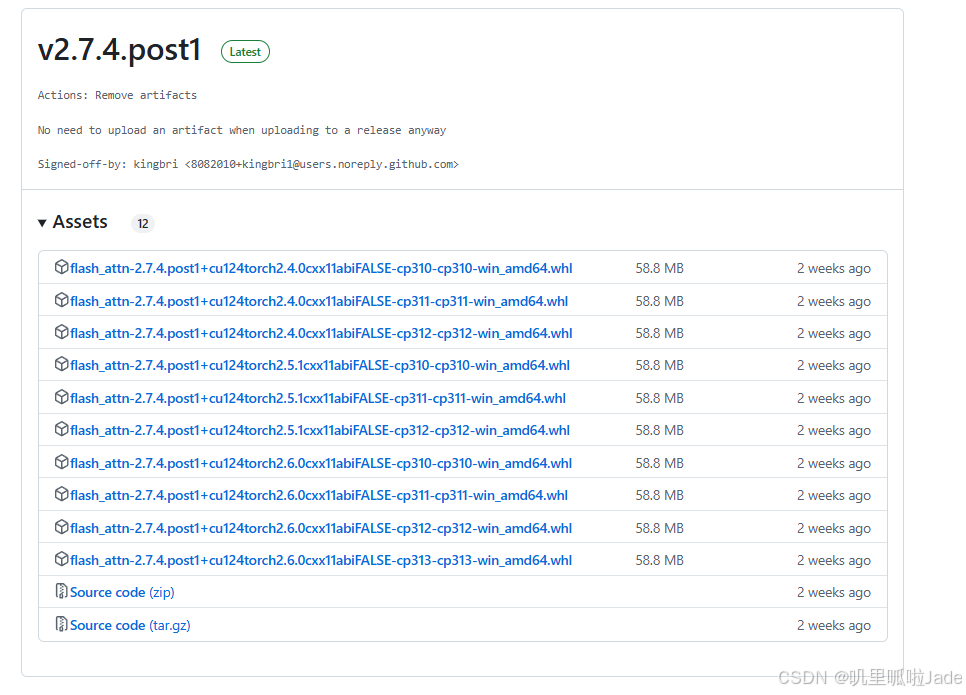
Task: Download torch2.5.1 cp312 win_amd64 wheel
Action: coord(320,431)
